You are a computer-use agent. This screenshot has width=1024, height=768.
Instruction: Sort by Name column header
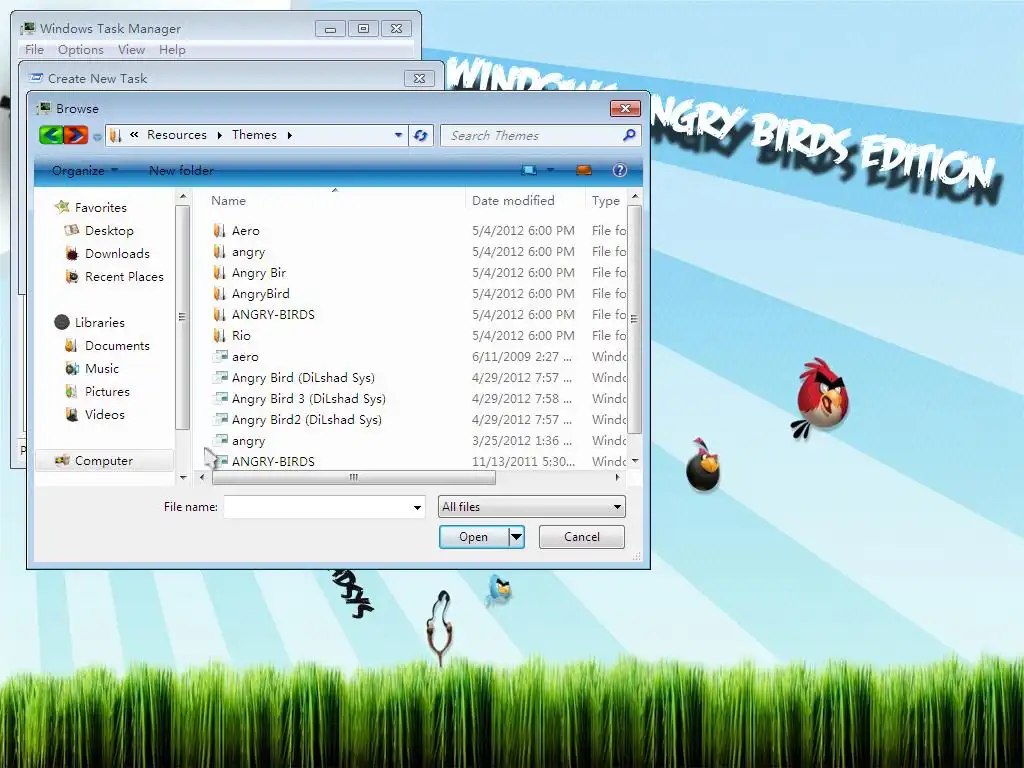229,200
